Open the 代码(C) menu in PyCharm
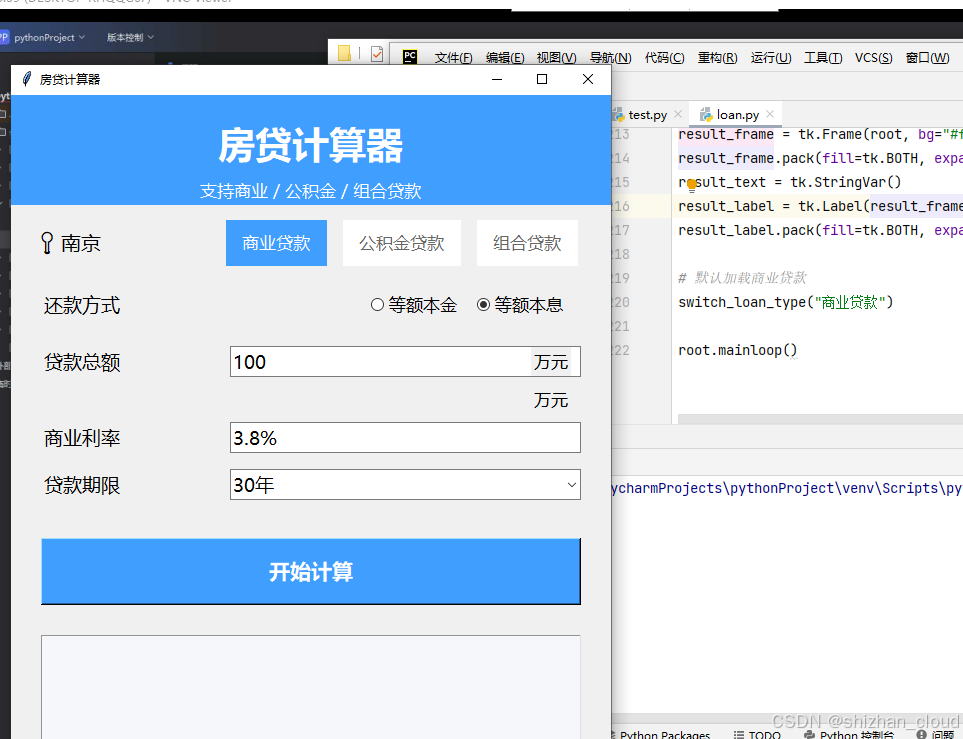This screenshot has width=963, height=739. pyautogui.click(x=665, y=58)
